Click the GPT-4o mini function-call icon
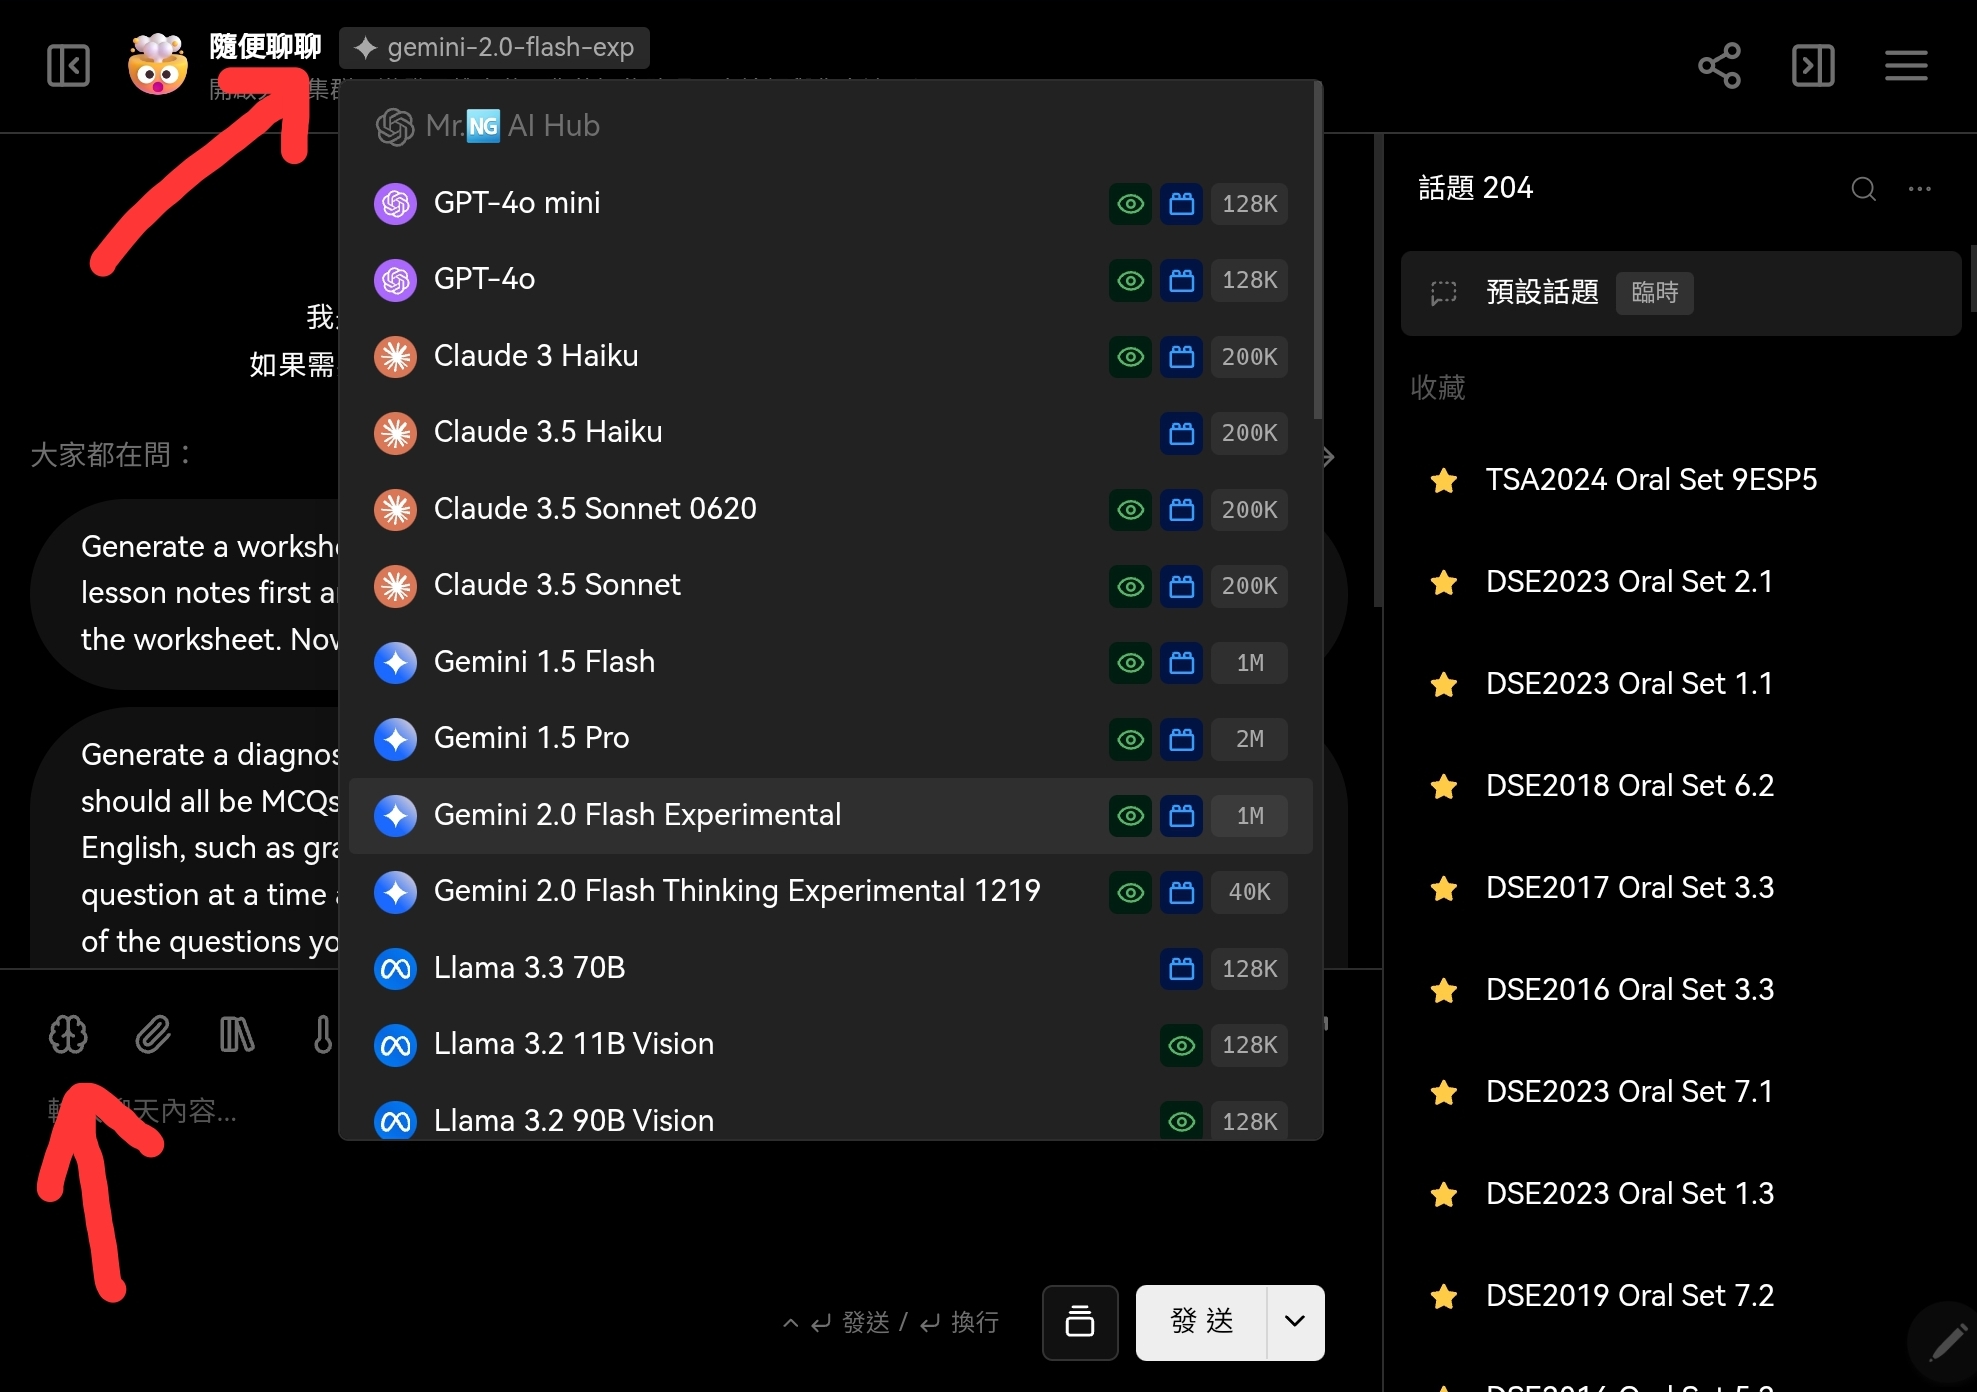This screenshot has width=1977, height=1392. (1181, 204)
